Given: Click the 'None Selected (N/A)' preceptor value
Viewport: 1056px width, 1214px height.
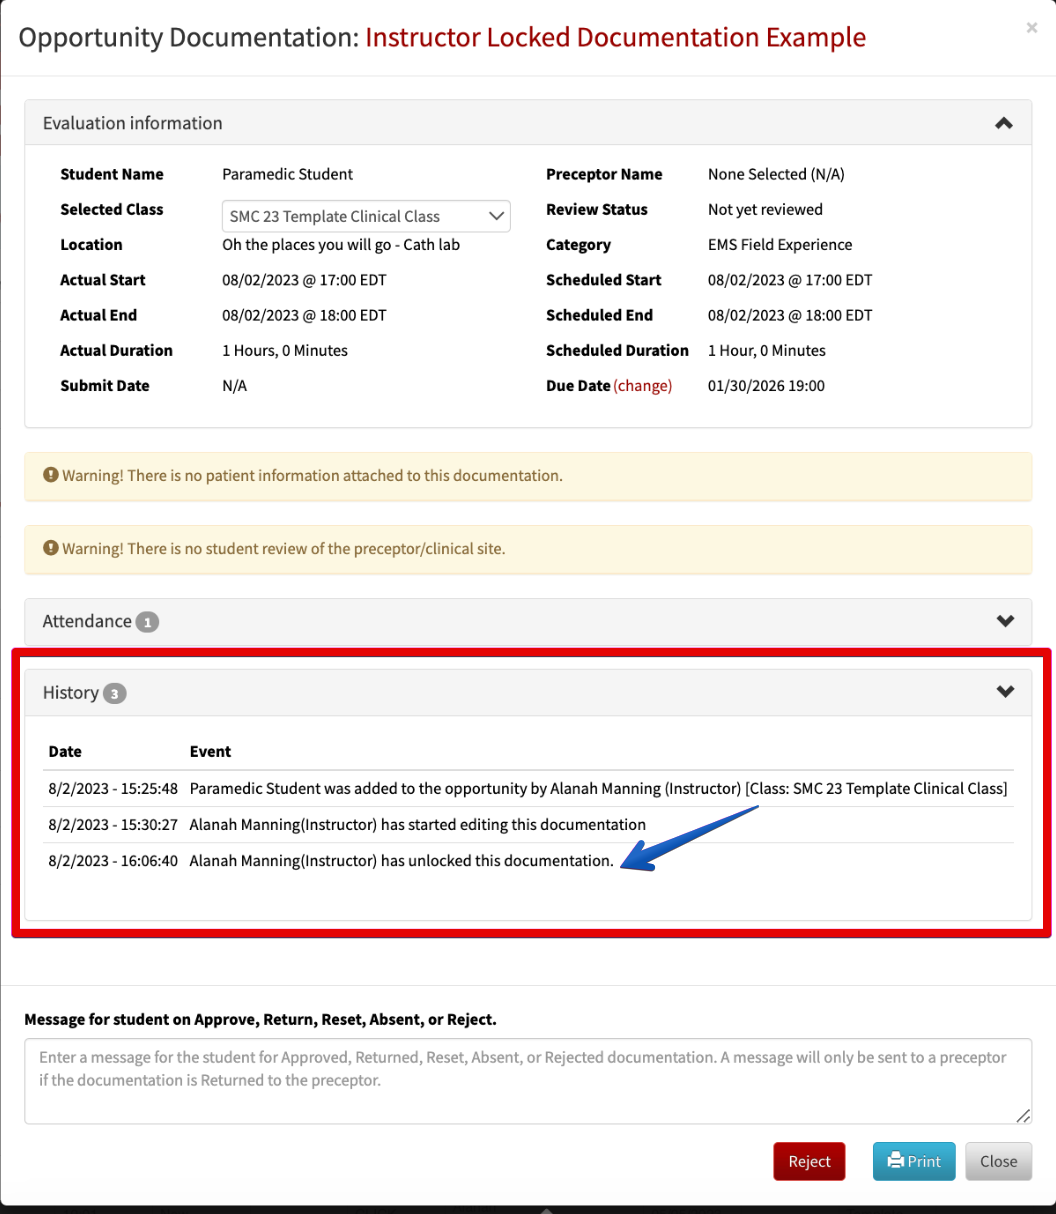Looking at the screenshot, I should [x=776, y=174].
